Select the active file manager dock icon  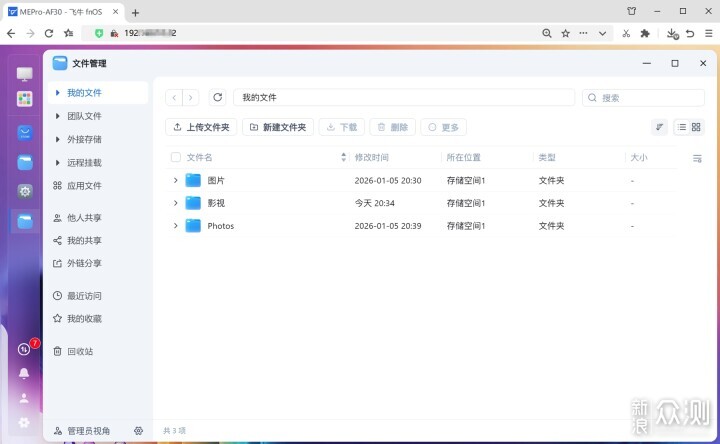point(25,221)
